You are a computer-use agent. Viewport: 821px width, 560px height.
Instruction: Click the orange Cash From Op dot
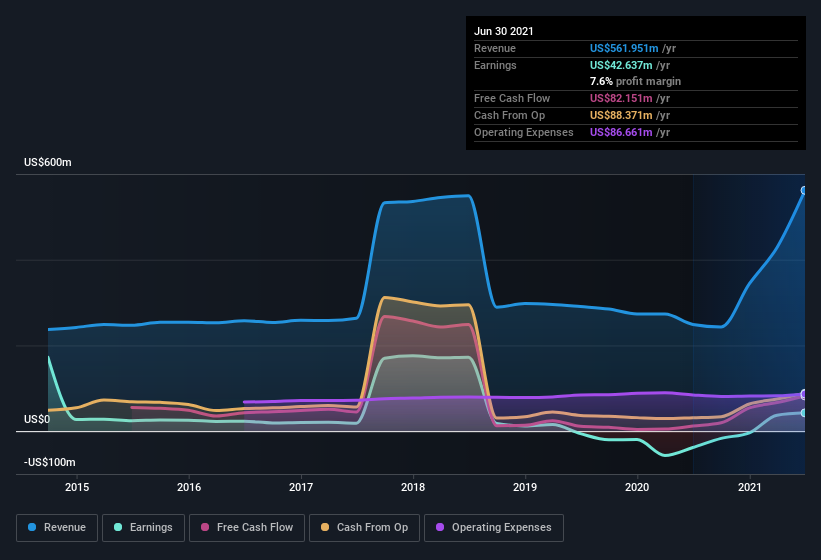pyautogui.click(x=325, y=527)
